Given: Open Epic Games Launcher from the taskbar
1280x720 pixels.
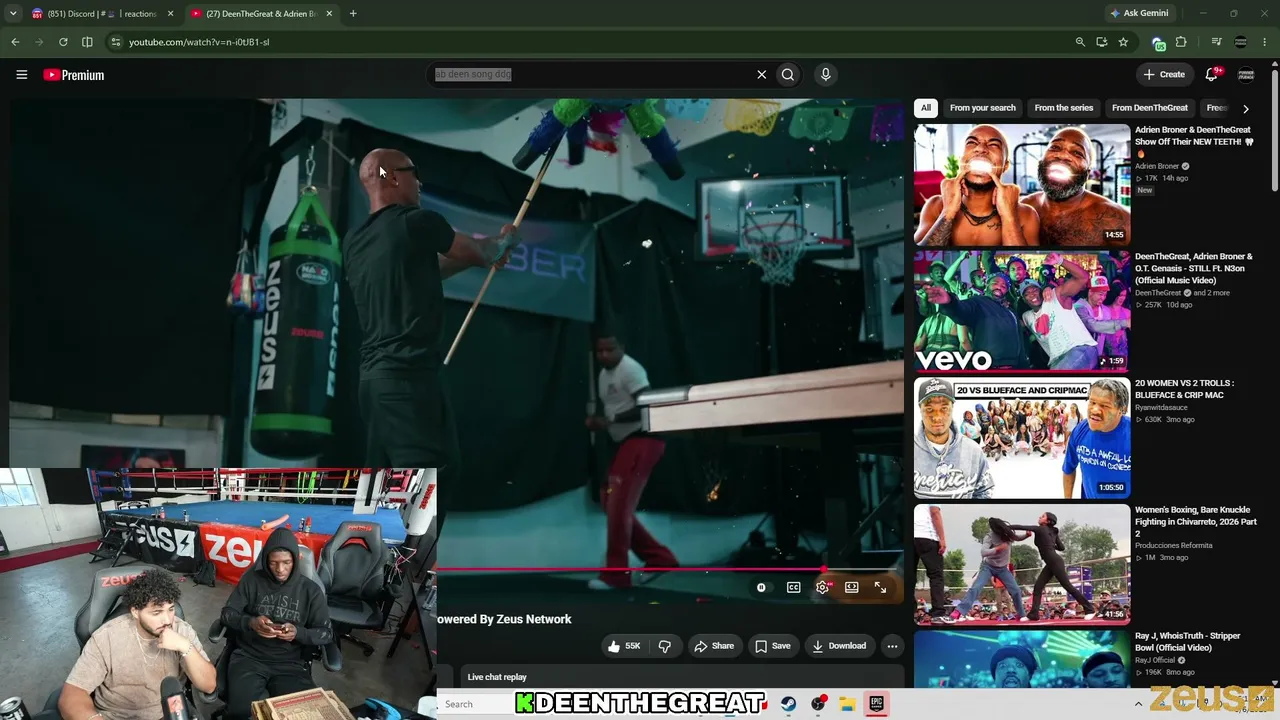Looking at the screenshot, I should coord(876,704).
